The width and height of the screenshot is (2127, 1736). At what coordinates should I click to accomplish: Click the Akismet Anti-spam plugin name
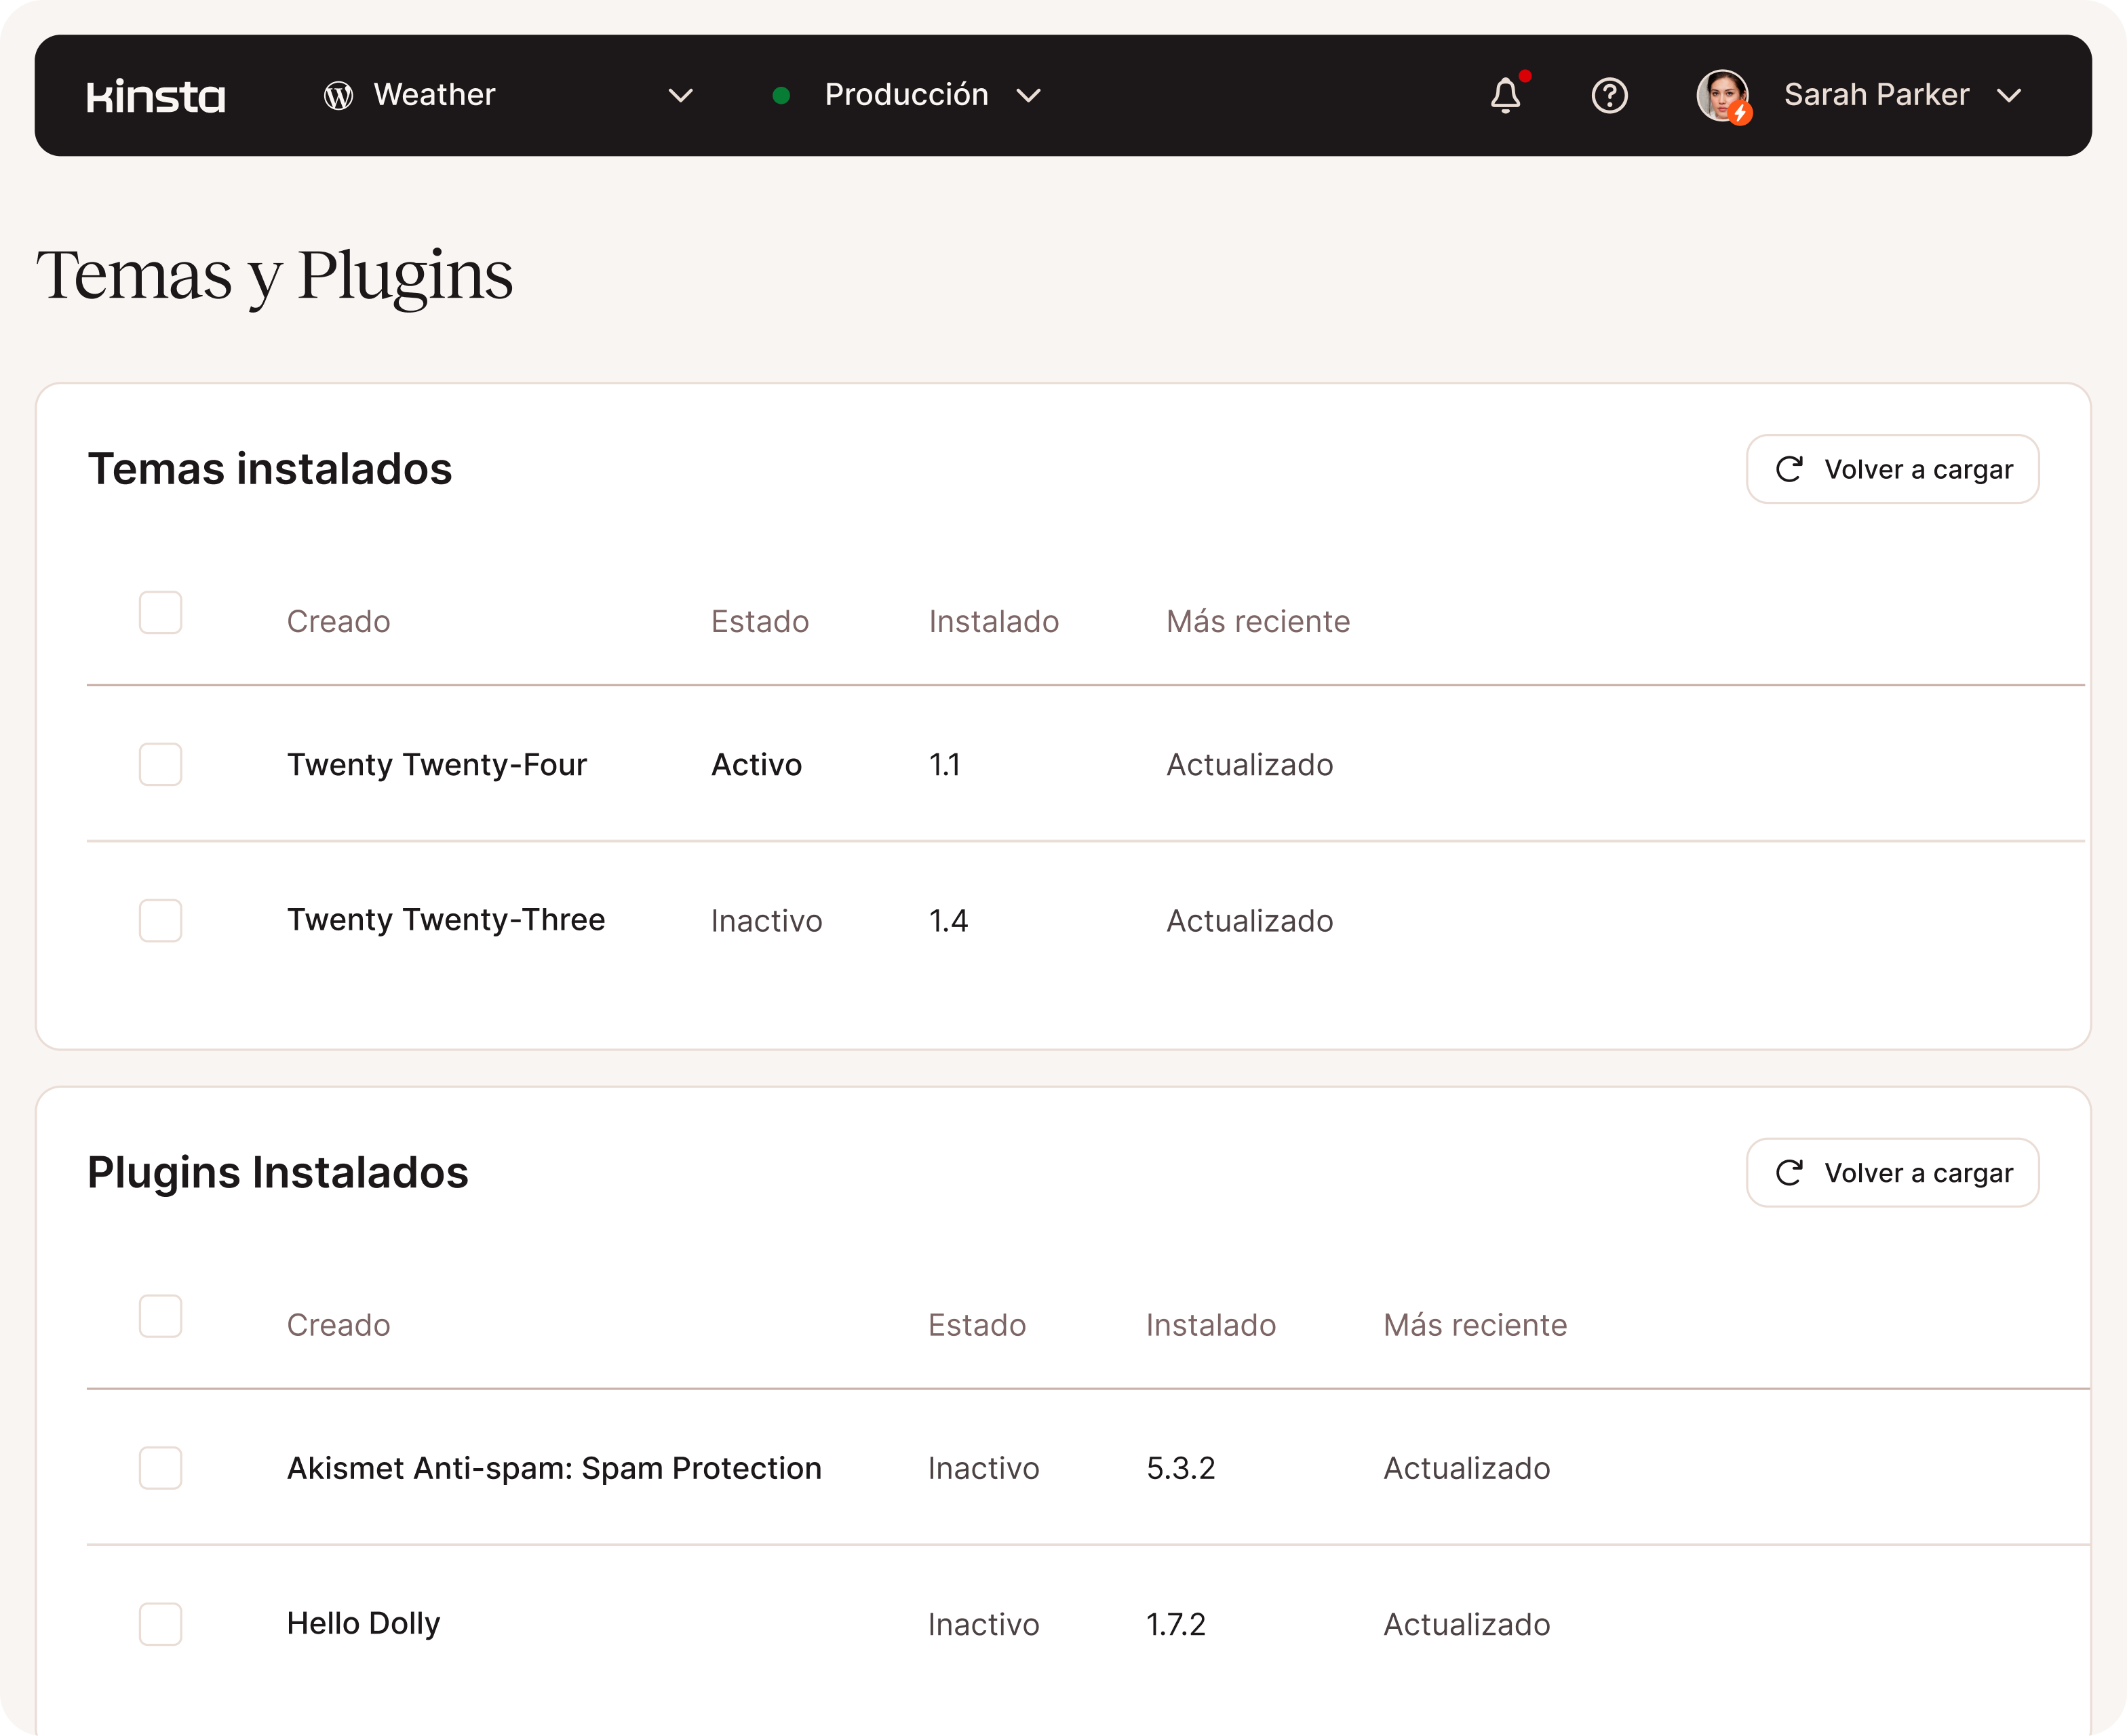click(x=554, y=1468)
